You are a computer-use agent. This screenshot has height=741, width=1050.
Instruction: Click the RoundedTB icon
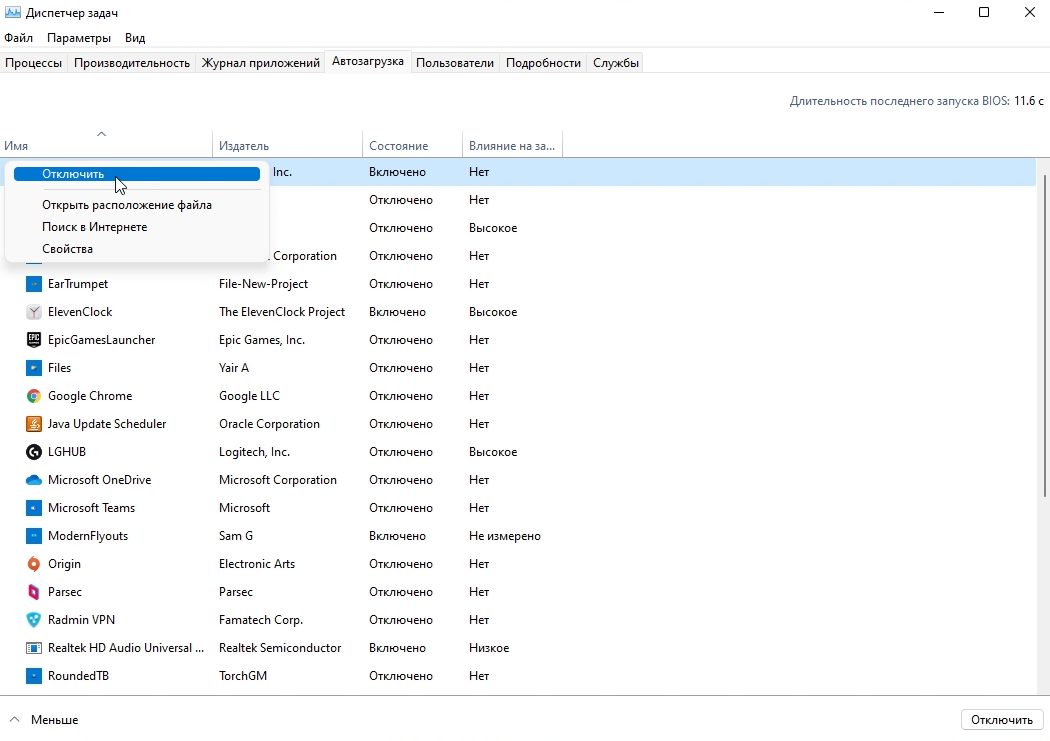click(33, 676)
